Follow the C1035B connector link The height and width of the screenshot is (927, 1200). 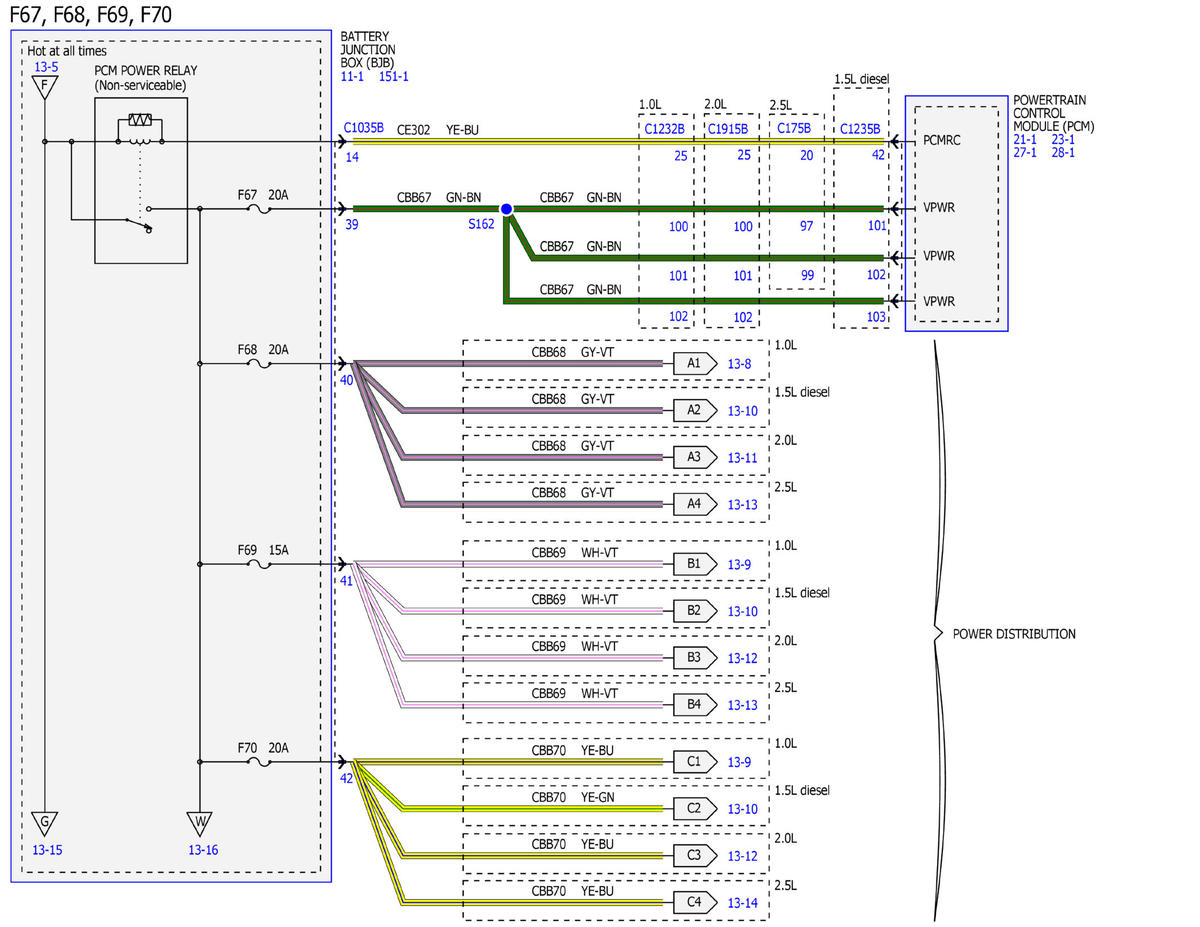click(x=364, y=128)
